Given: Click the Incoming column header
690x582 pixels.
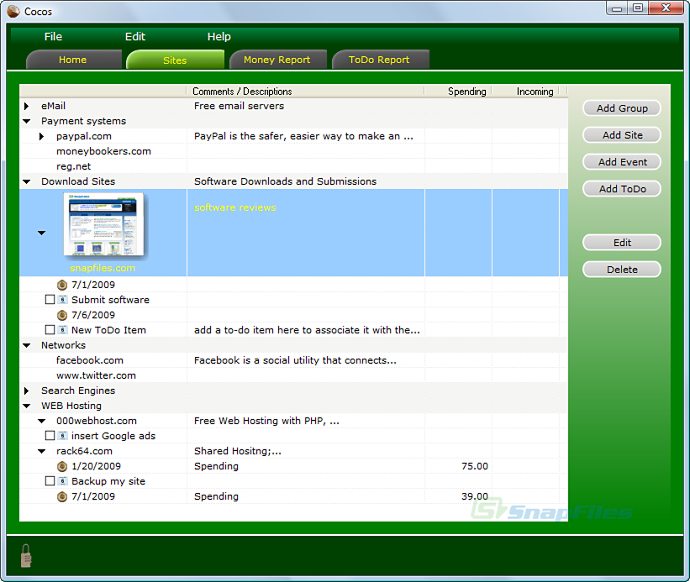Looking at the screenshot, I should [x=526, y=92].
